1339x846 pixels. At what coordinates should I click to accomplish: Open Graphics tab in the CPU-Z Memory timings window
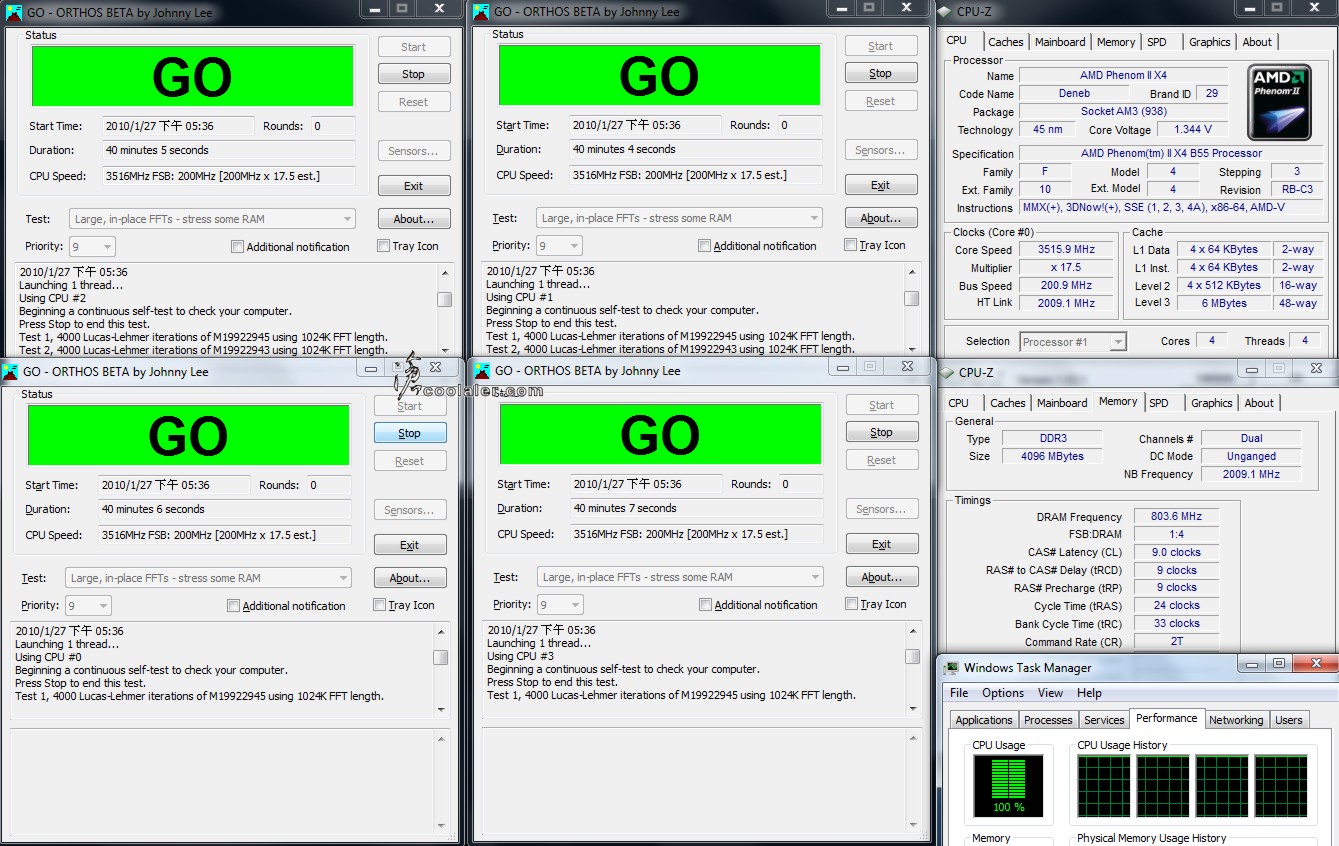coord(1212,403)
